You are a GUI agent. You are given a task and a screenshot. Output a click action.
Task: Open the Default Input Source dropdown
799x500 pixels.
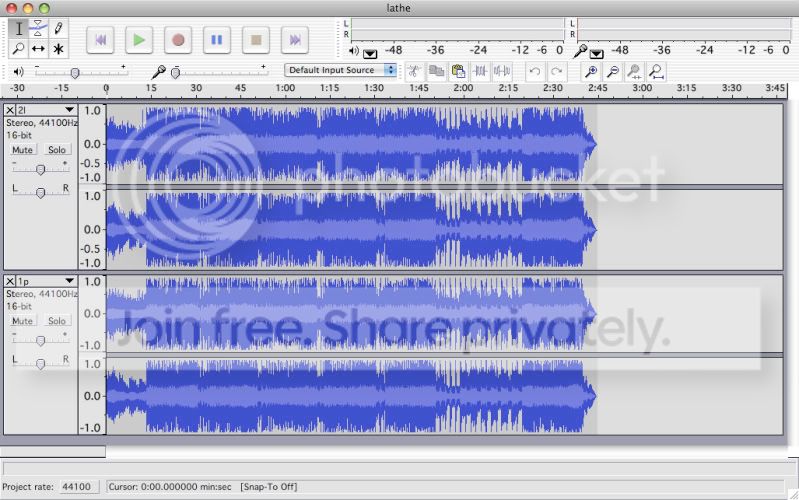pyautogui.click(x=340, y=70)
